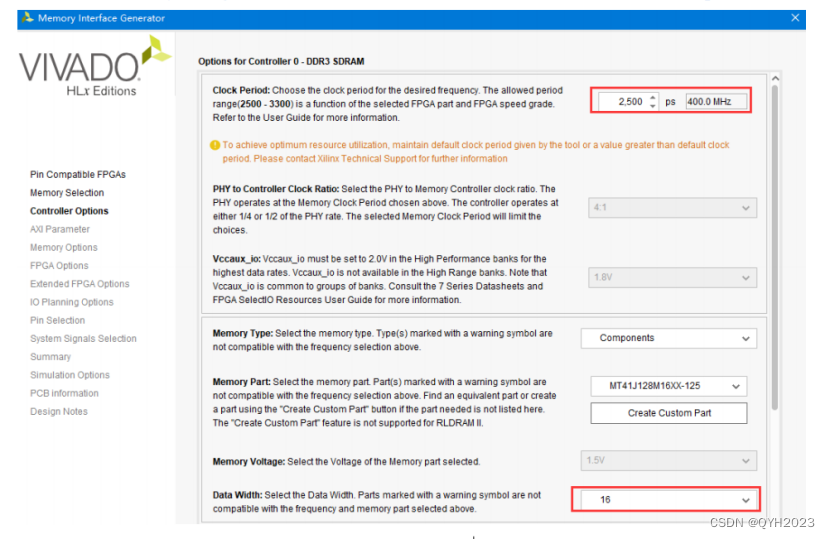Open the Memory Part MT41J128M16XX-125 dropdown
Viewport: 830px width, 539px height.
click(669, 386)
